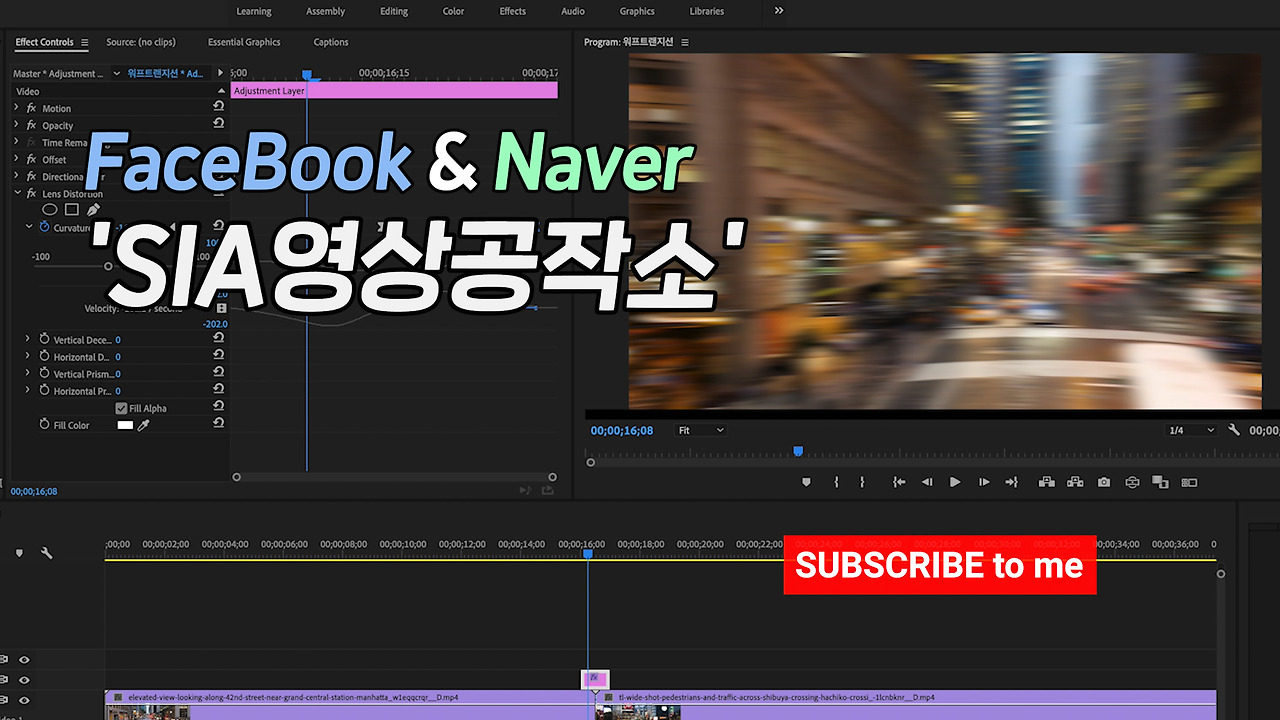
Task: Click the Play button in the program monitor
Action: click(x=955, y=481)
